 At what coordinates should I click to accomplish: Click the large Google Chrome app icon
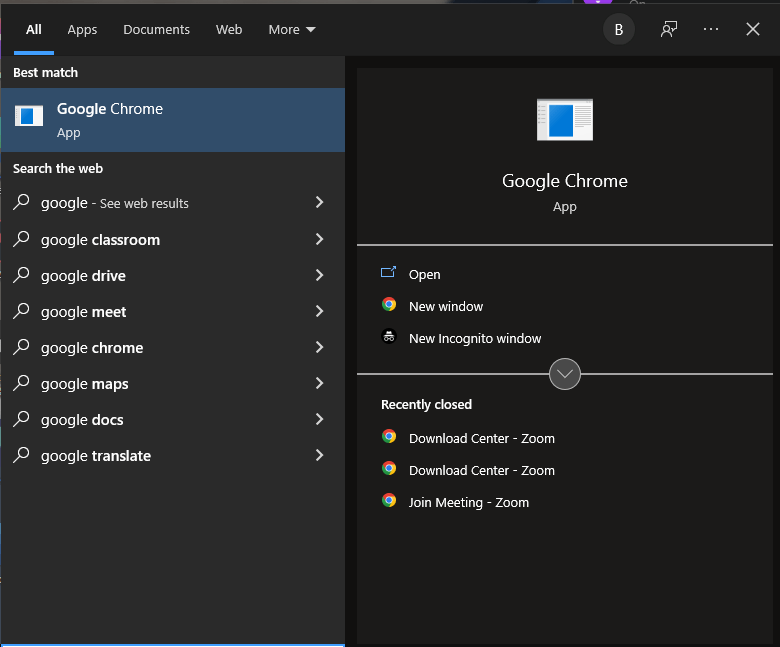pos(565,119)
